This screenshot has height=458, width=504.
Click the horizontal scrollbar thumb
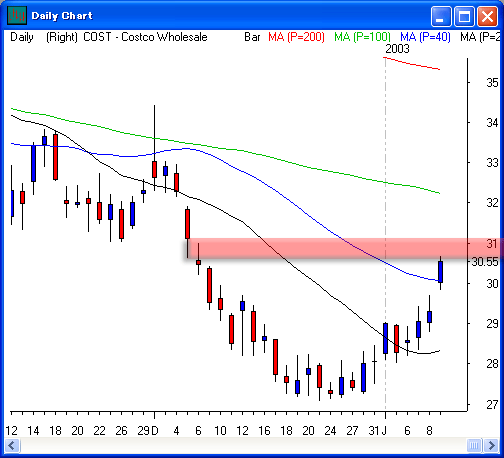pos(475,445)
